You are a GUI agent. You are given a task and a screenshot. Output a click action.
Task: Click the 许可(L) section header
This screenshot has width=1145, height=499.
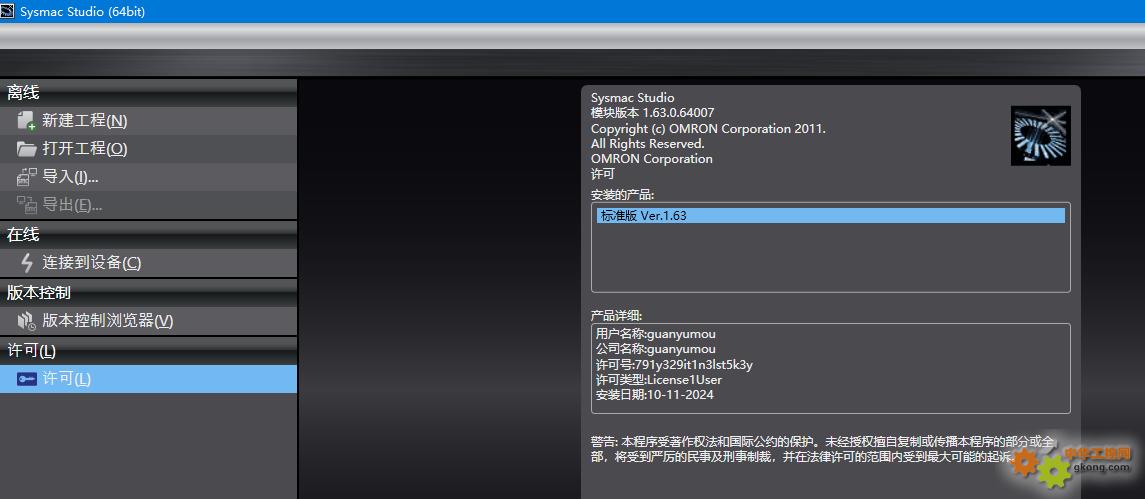point(148,351)
